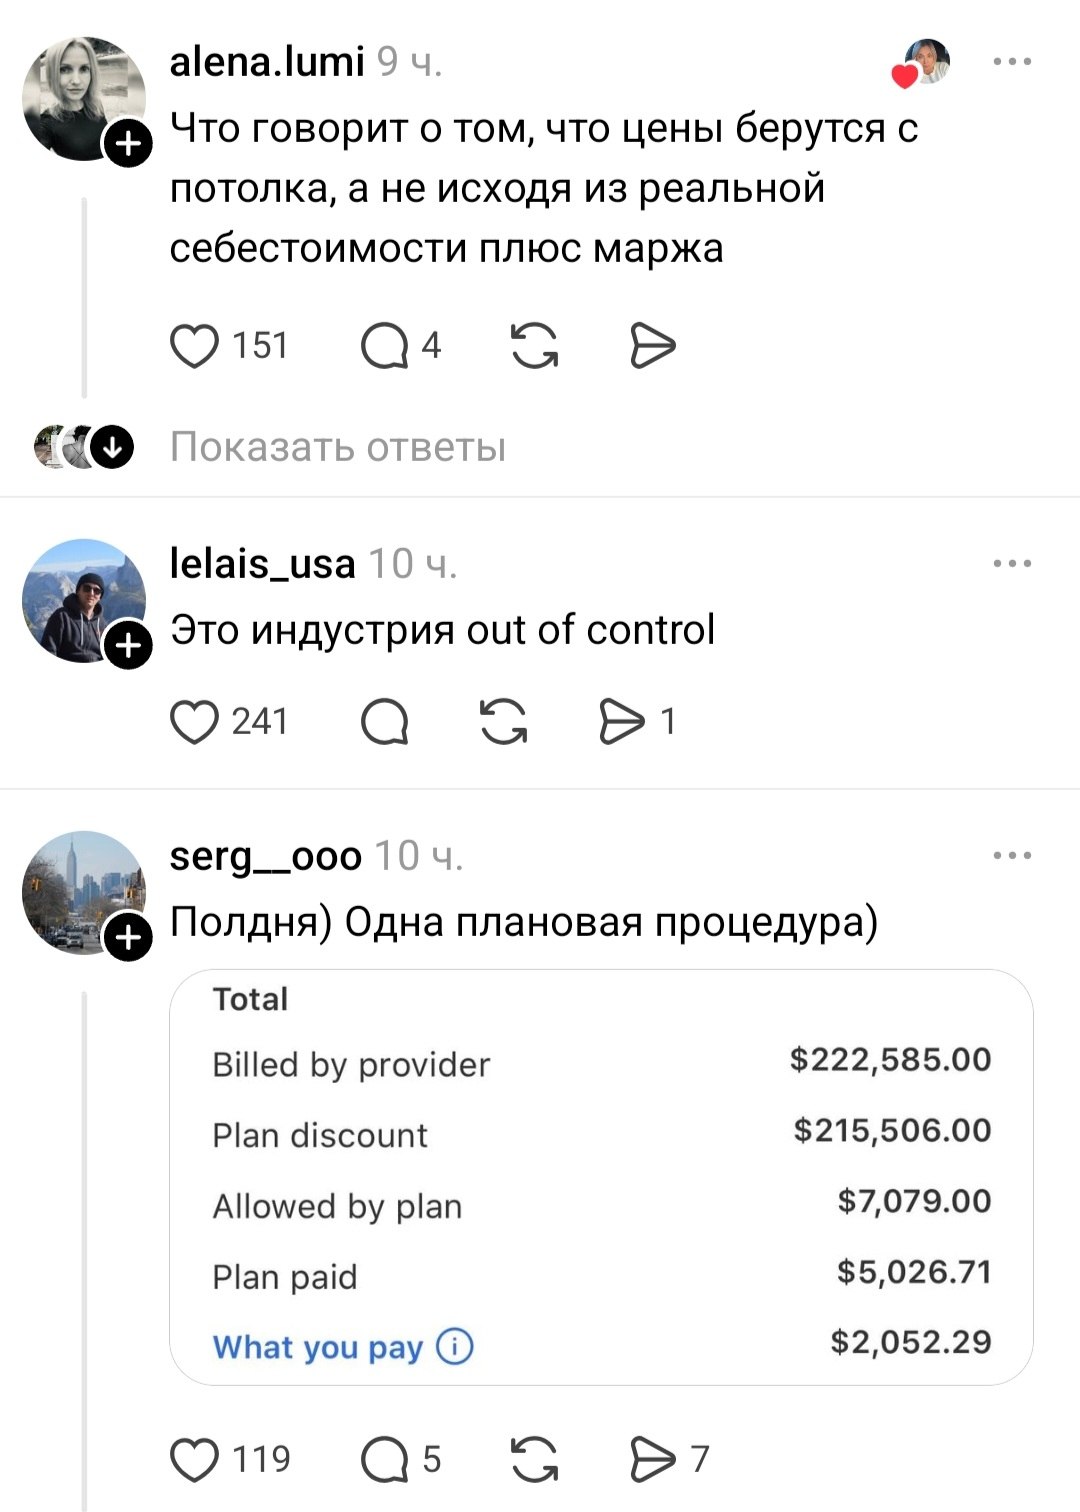The image size is (1080, 1512).
Task: Share alena.lumi's comment via send icon
Action: click(653, 346)
